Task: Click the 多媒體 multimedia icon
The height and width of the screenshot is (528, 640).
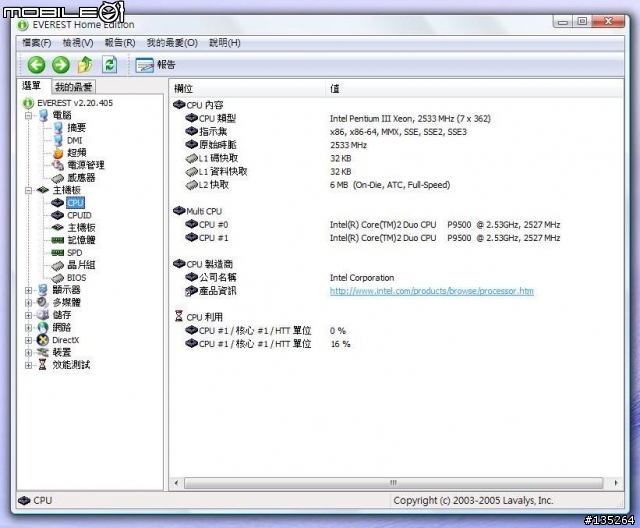Action: point(43,302)
